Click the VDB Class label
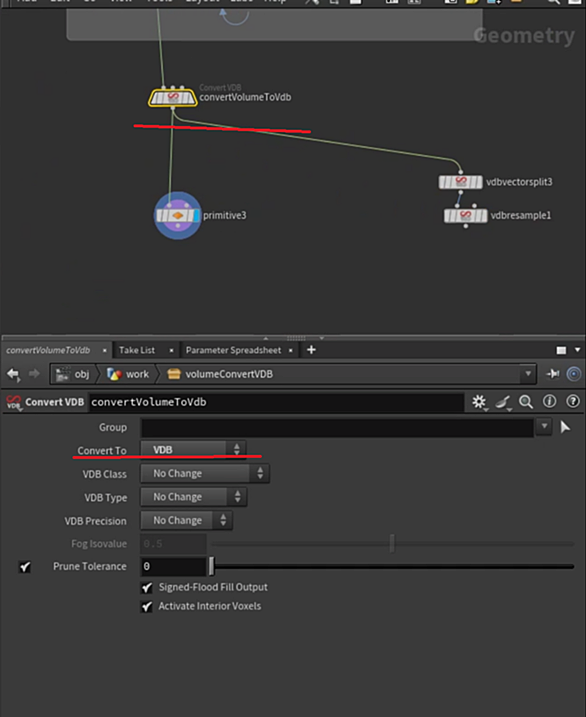The width and height of the screenshot is (586, 717). [104, 474]
